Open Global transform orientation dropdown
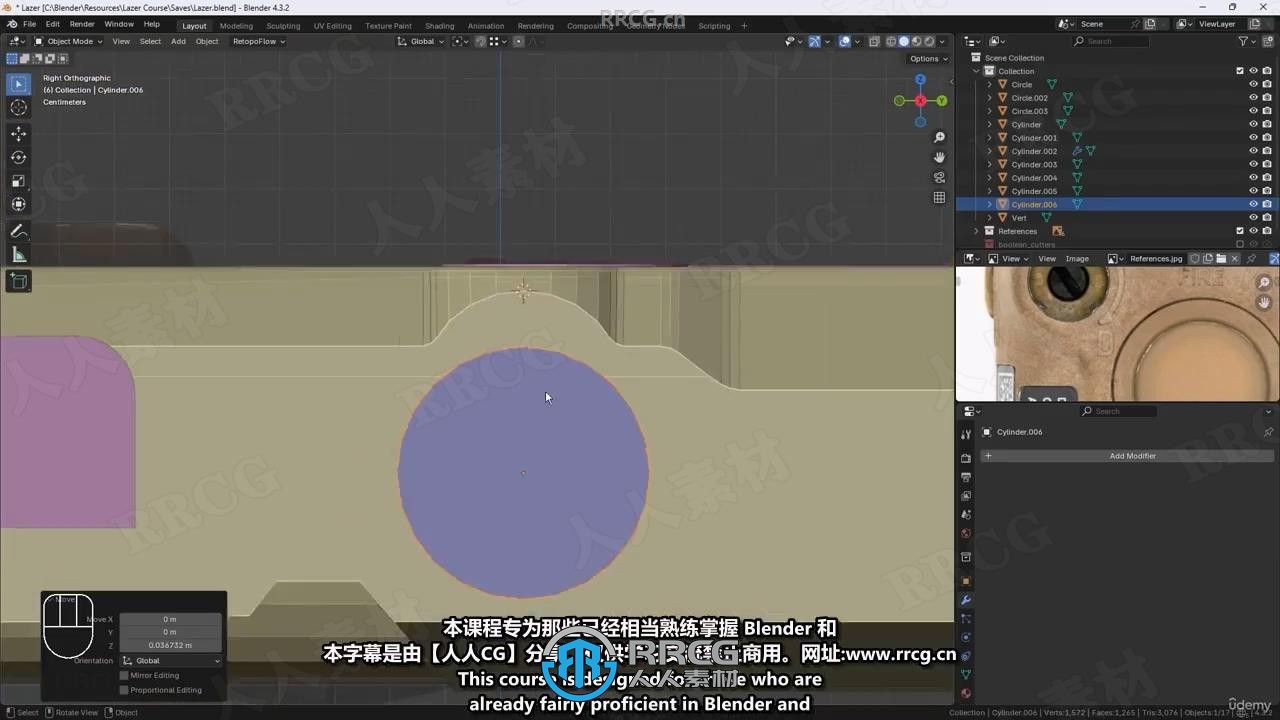This screenshot has height=720, width=1280. tap(421, 41)
